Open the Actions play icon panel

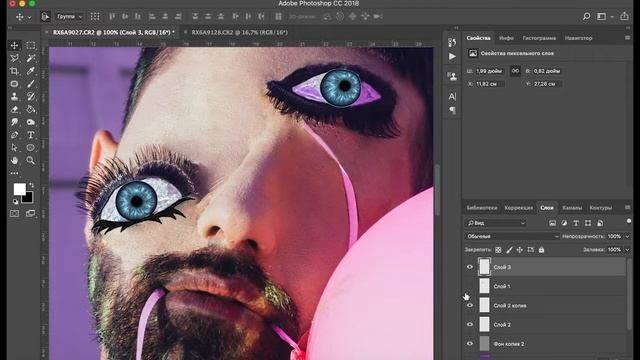click(452, 56)
